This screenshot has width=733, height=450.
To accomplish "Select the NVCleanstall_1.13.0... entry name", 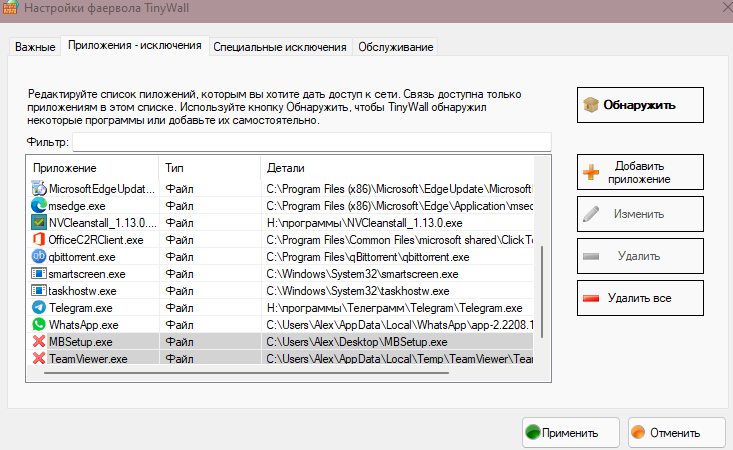I will click(102, 223).
